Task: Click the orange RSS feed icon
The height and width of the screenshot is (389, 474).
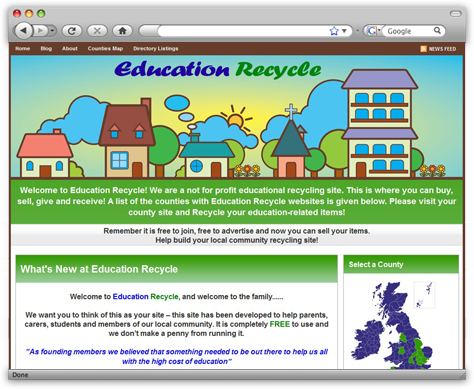Action: click(423, 49)
